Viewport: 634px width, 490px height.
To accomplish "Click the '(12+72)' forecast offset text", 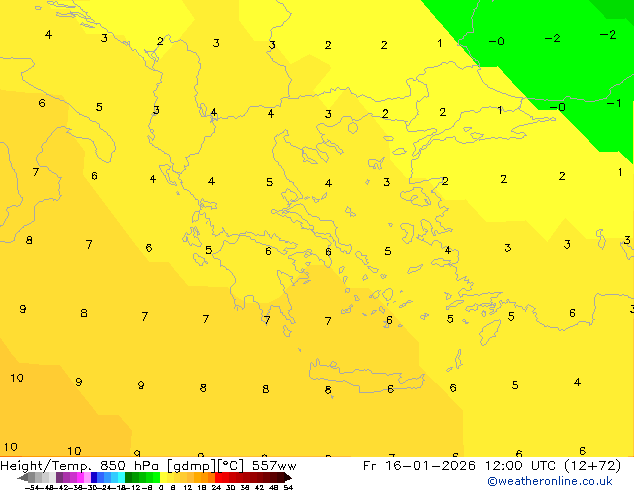I will [x=592, y=466].
